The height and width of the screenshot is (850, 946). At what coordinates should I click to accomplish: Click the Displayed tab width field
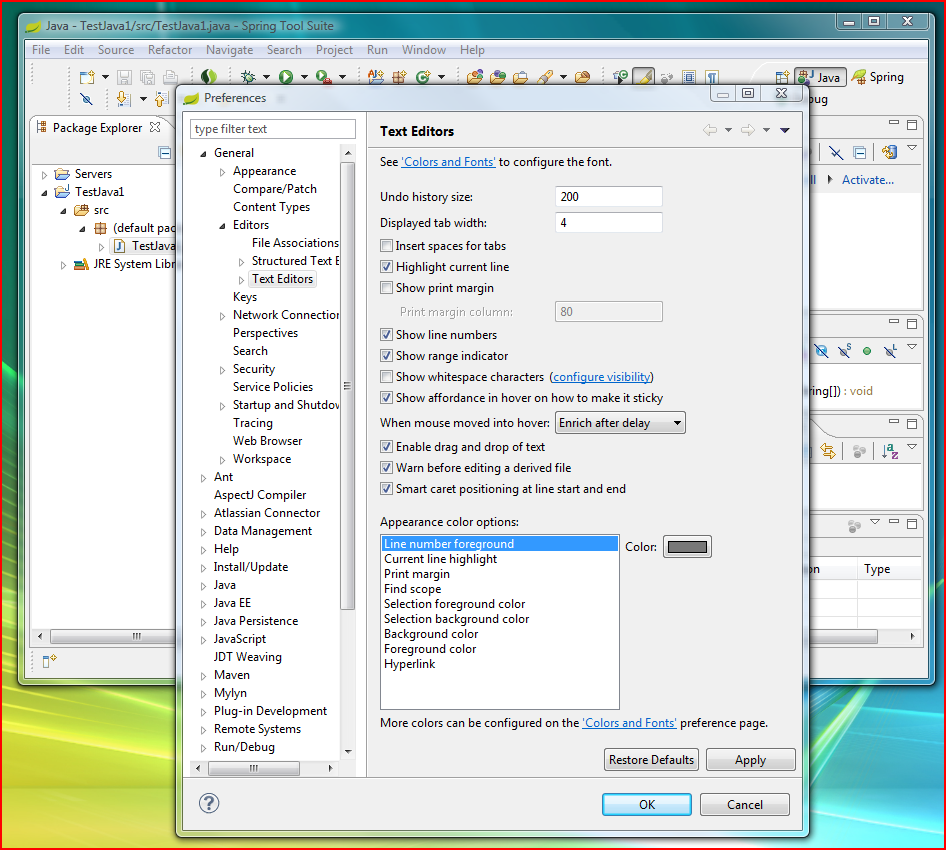coord(608,223)
